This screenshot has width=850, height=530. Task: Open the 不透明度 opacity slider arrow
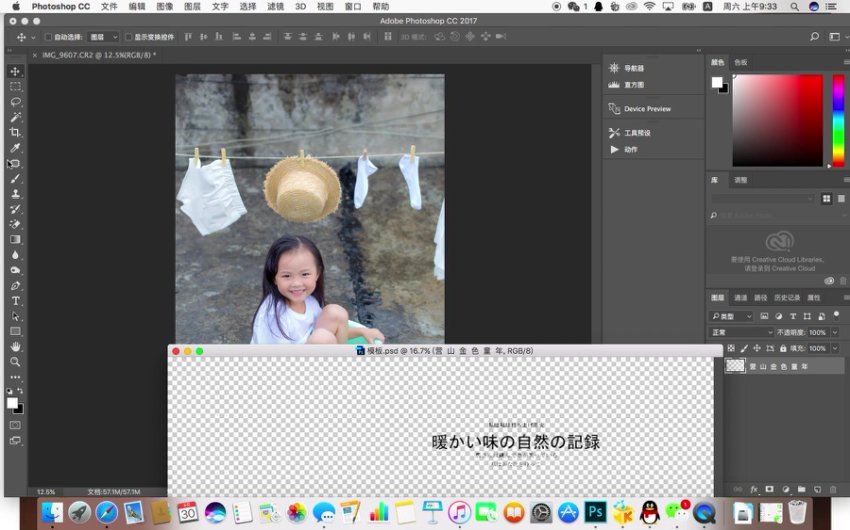click(835, 332)
